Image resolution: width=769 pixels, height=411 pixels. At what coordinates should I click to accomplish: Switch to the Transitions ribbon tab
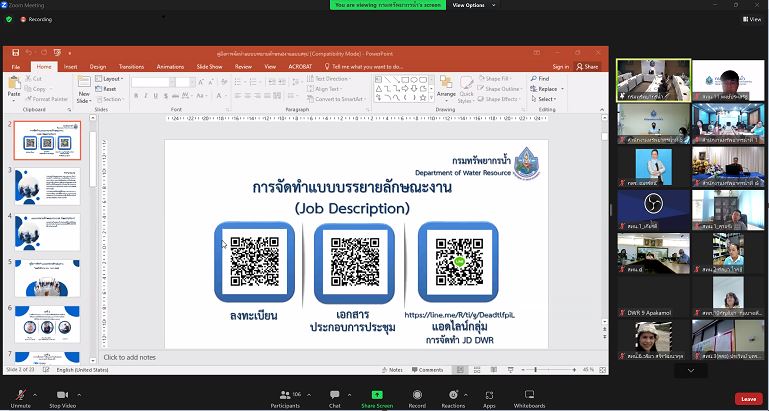coord(131,67)
